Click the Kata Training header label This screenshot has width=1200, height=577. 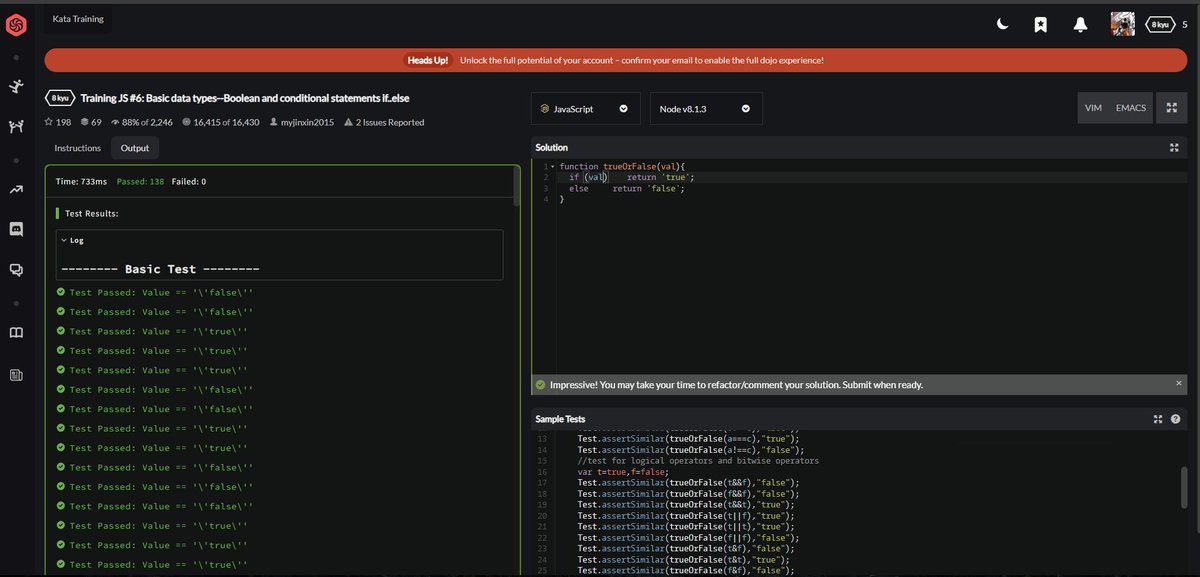click(x=78, y=18)
